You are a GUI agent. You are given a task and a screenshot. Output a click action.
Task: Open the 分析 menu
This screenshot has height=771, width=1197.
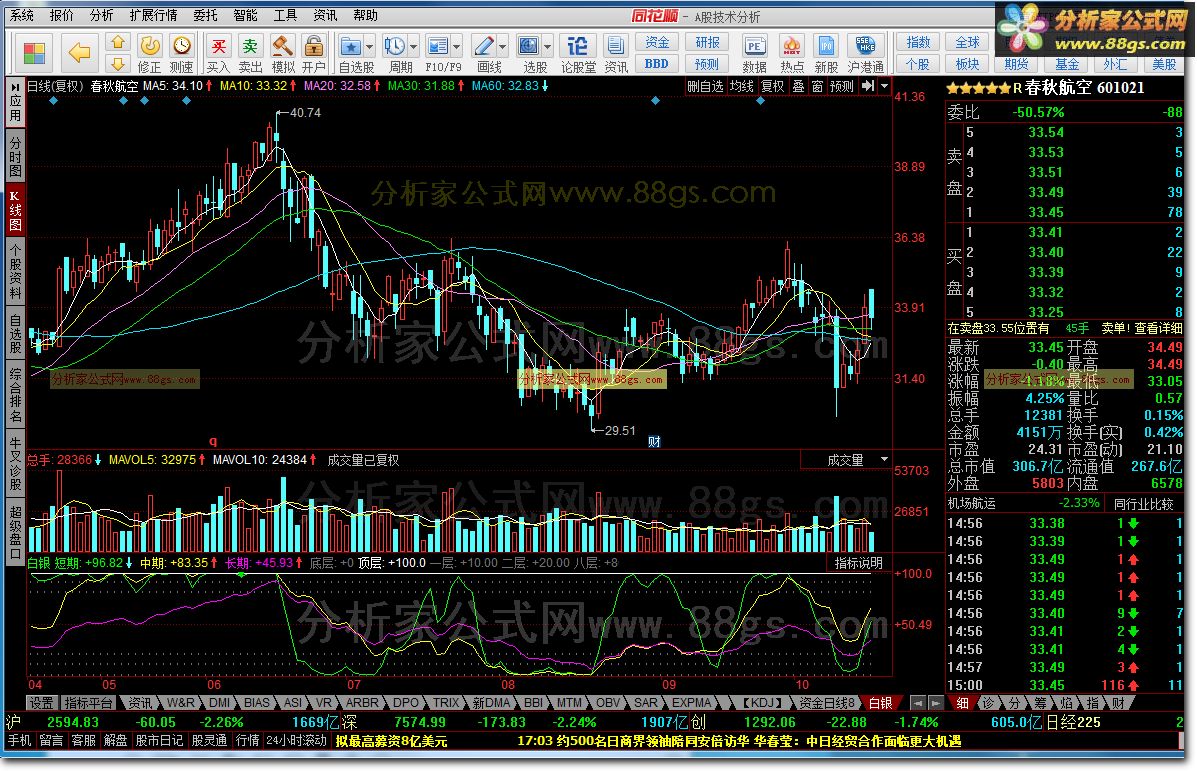click(102, 15)
